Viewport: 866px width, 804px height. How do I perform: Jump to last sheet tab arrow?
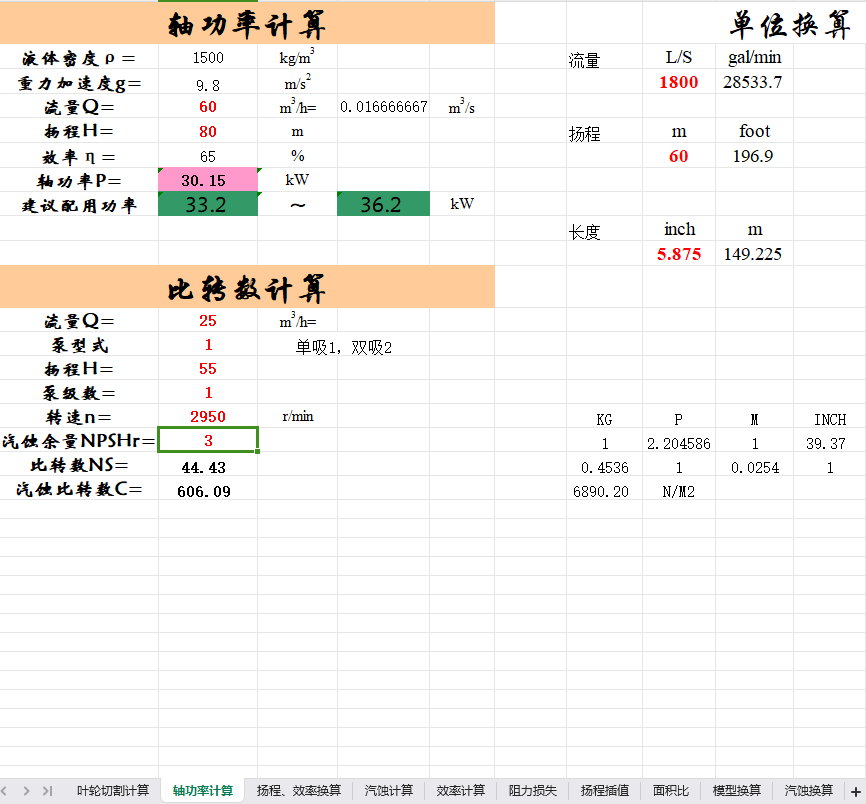47,791
